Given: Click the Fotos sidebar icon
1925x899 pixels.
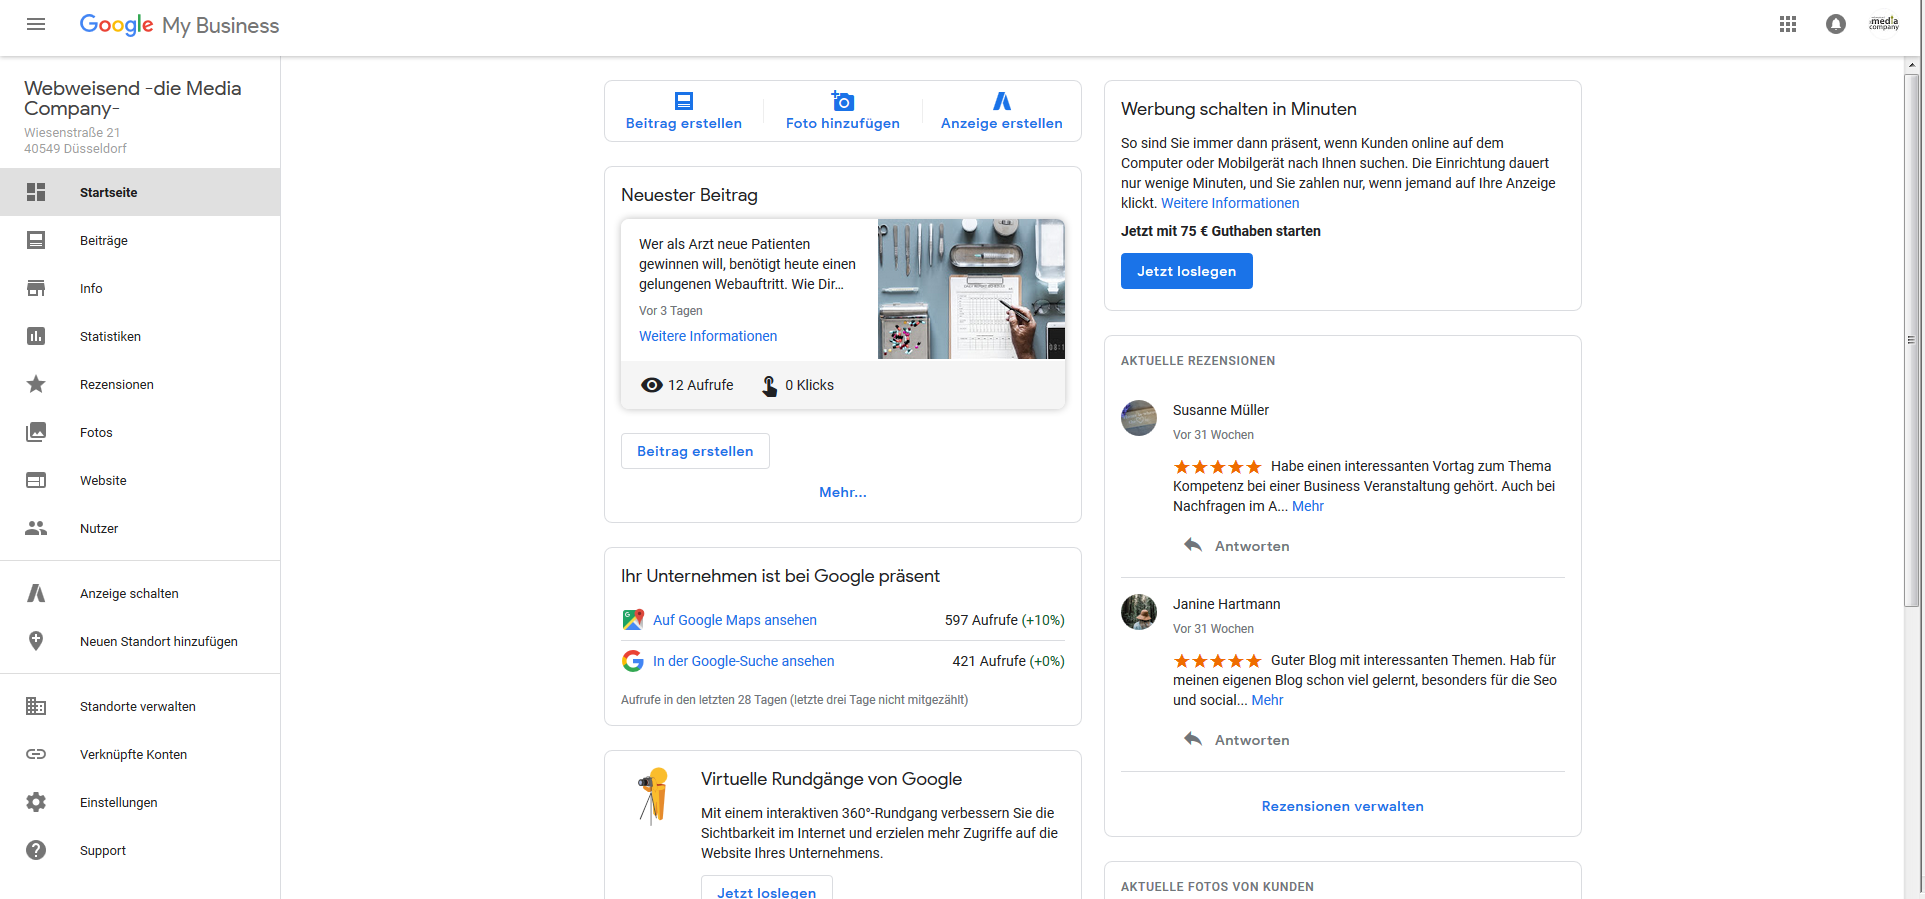Looking at the screenshot, I should click(x=36, y=432).
